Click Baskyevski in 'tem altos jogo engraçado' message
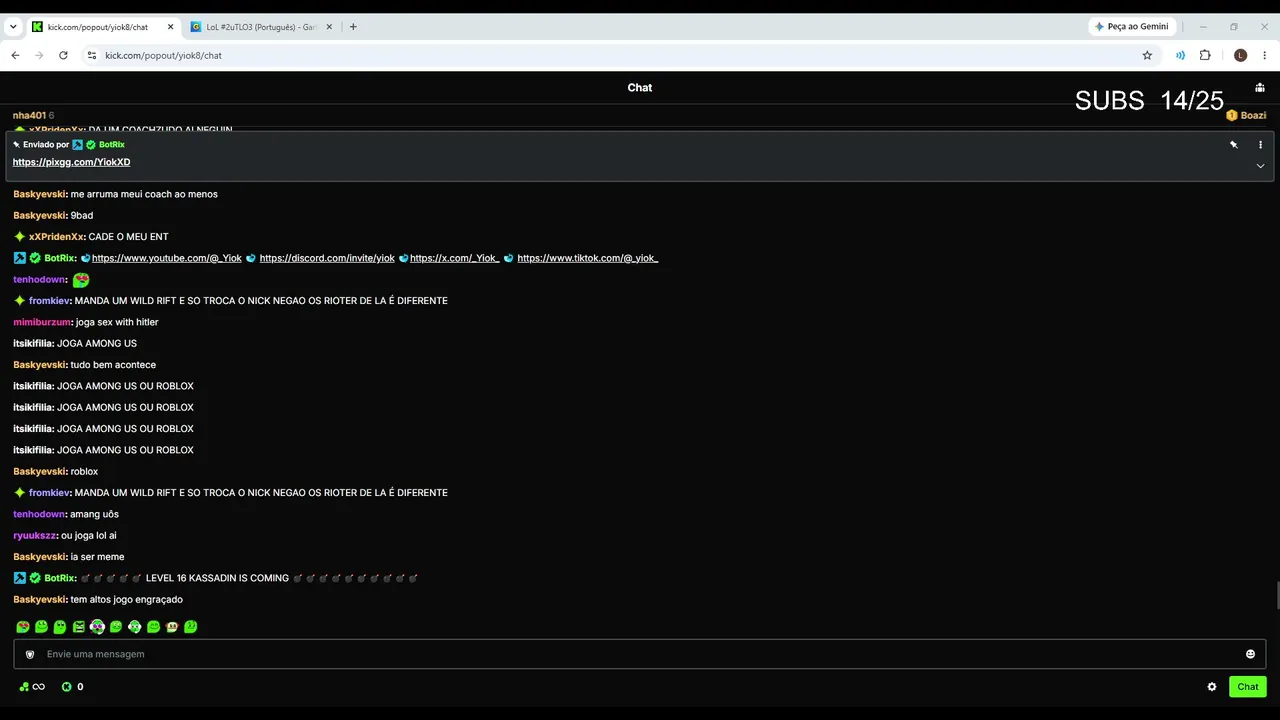The height and width of the screenshot is (720, 1280). click(x=39, y=600)
